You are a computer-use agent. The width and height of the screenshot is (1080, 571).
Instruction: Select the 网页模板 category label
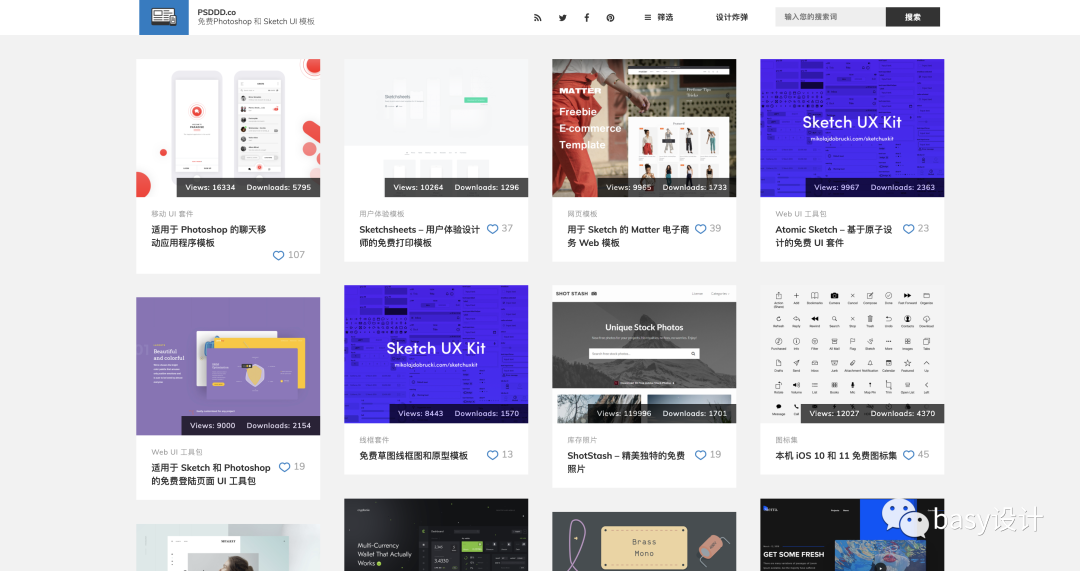(582, 214)
